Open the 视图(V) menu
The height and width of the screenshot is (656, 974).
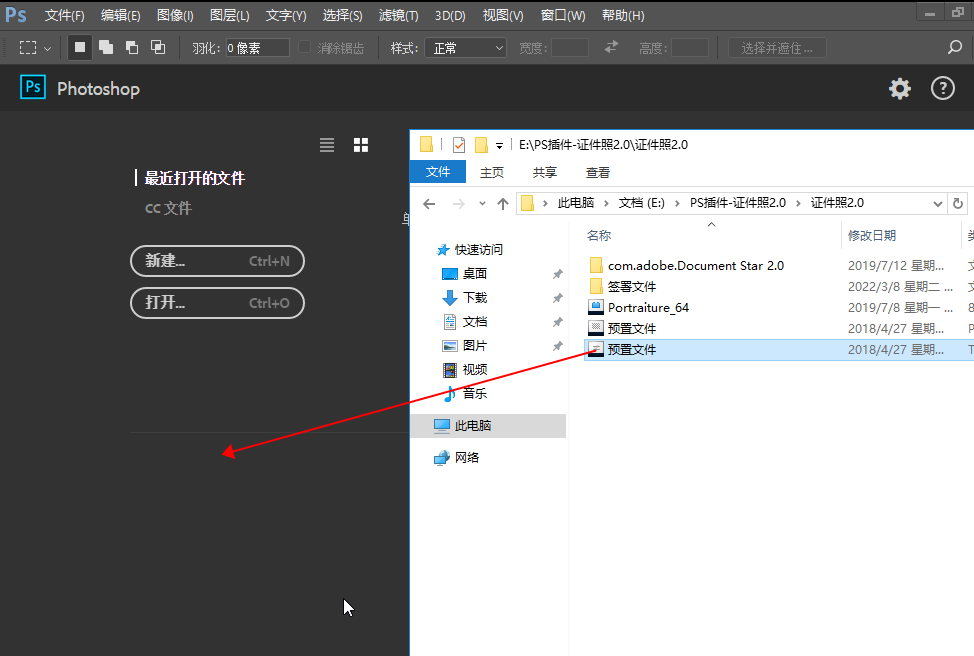click(x=503, y=16)
